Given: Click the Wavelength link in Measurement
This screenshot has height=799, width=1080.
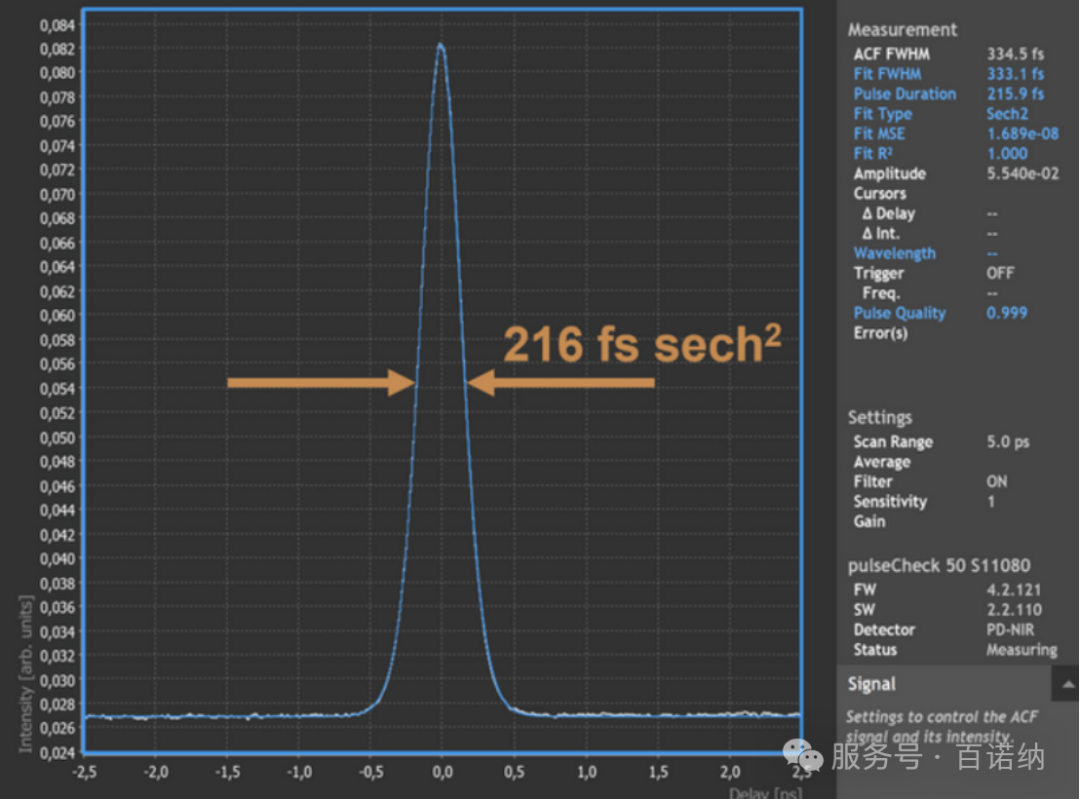Looking at the screenshot, I should pyautogui.click(x=894, y=254).
